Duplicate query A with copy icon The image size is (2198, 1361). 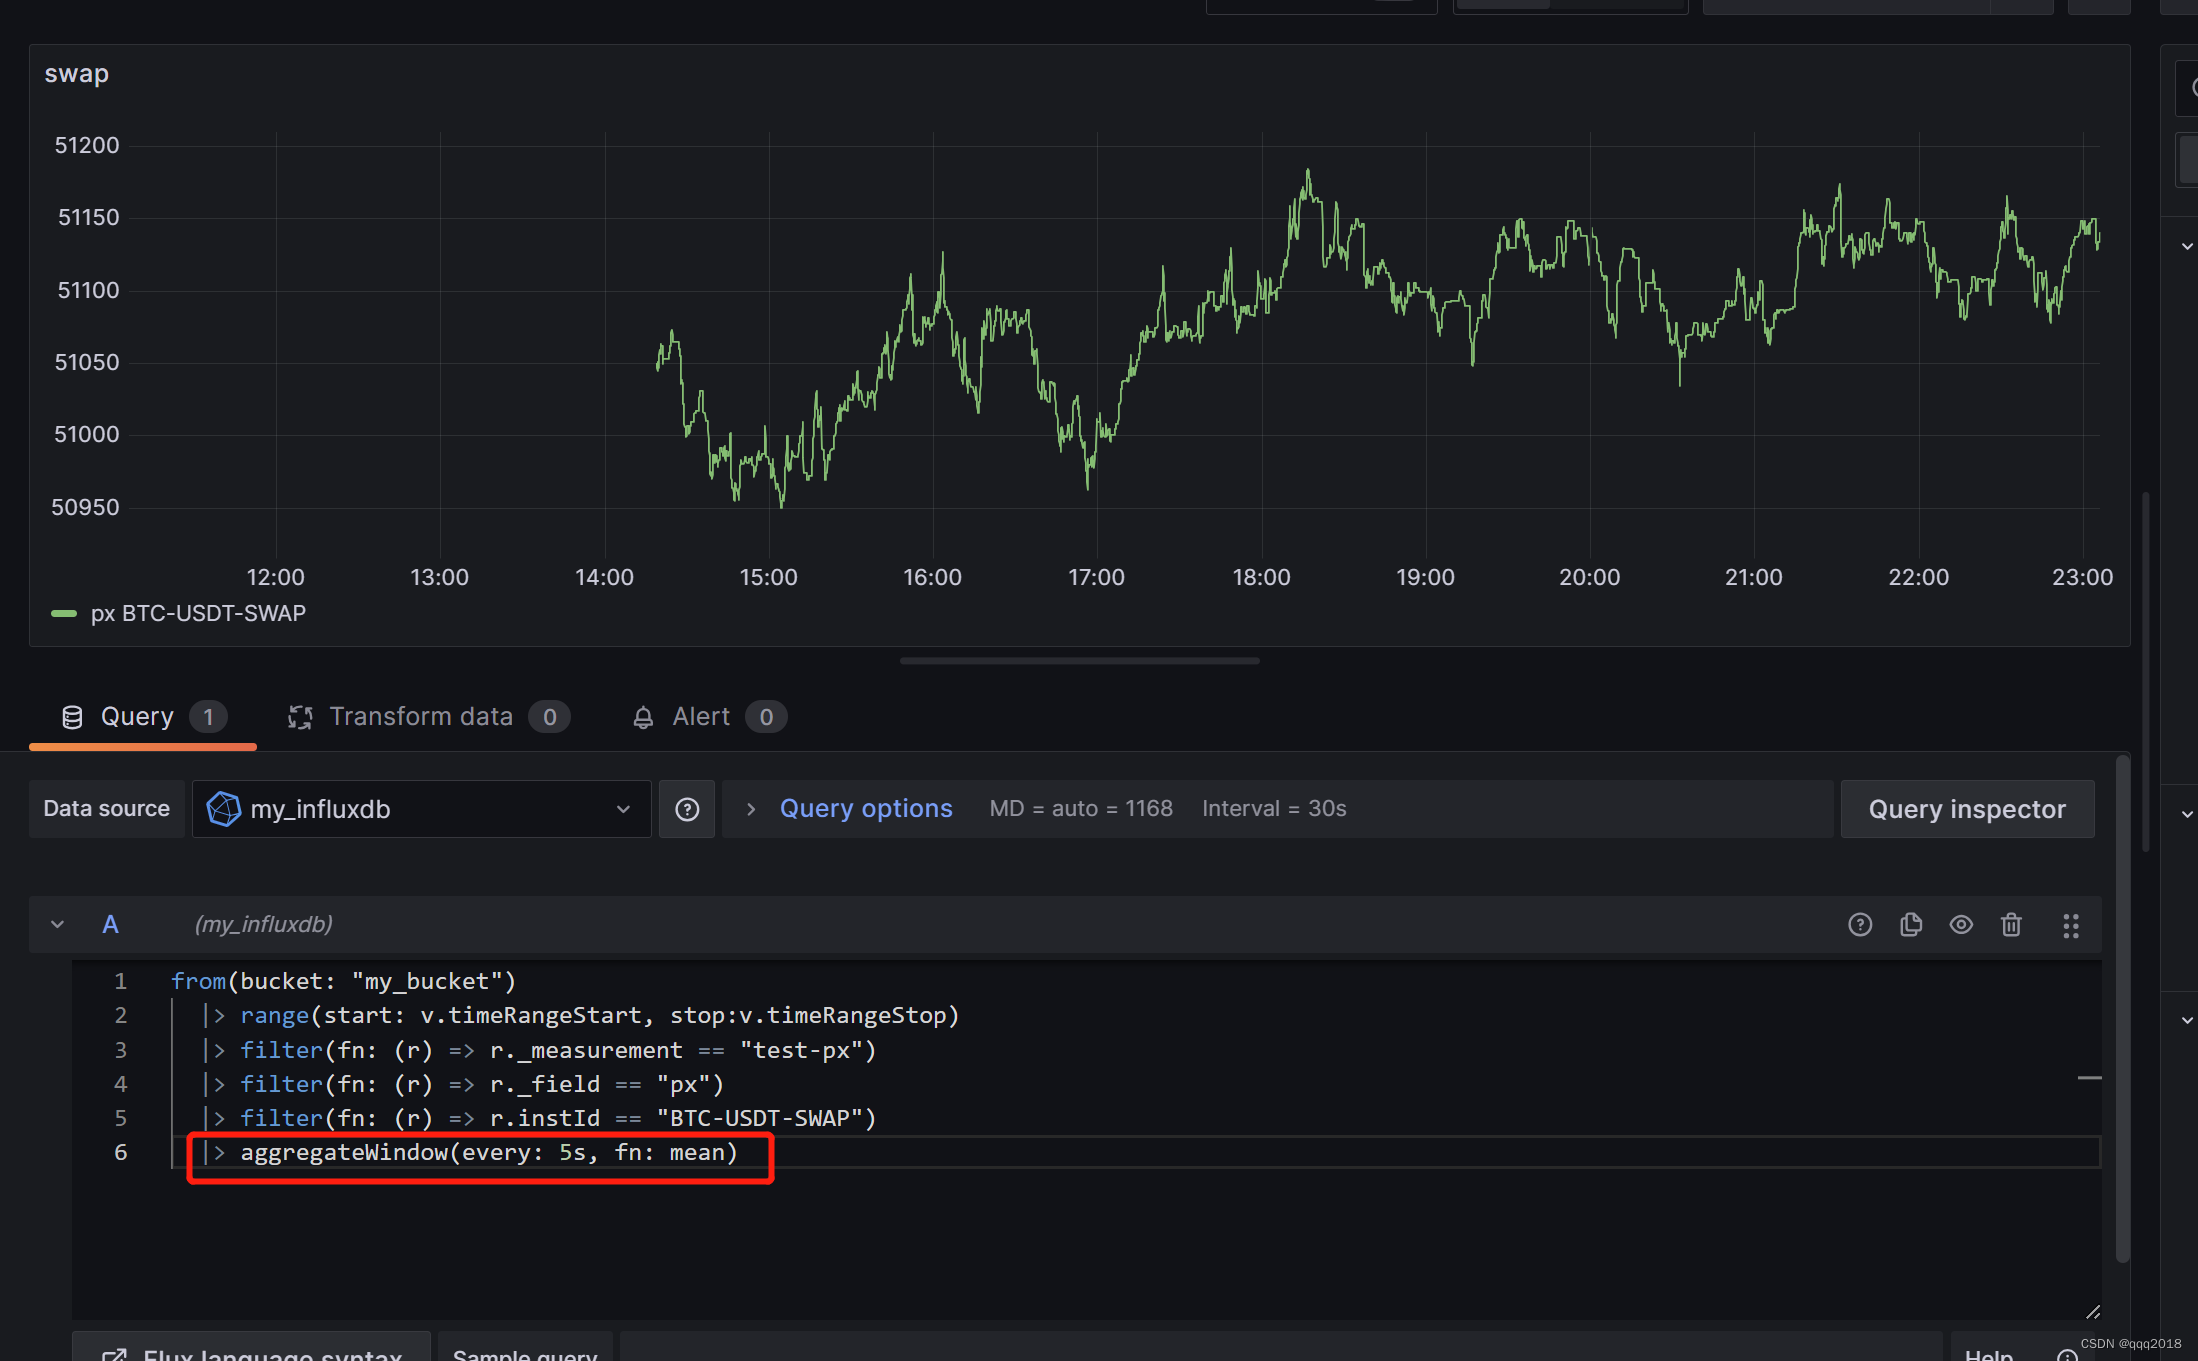pos(1911,925)
